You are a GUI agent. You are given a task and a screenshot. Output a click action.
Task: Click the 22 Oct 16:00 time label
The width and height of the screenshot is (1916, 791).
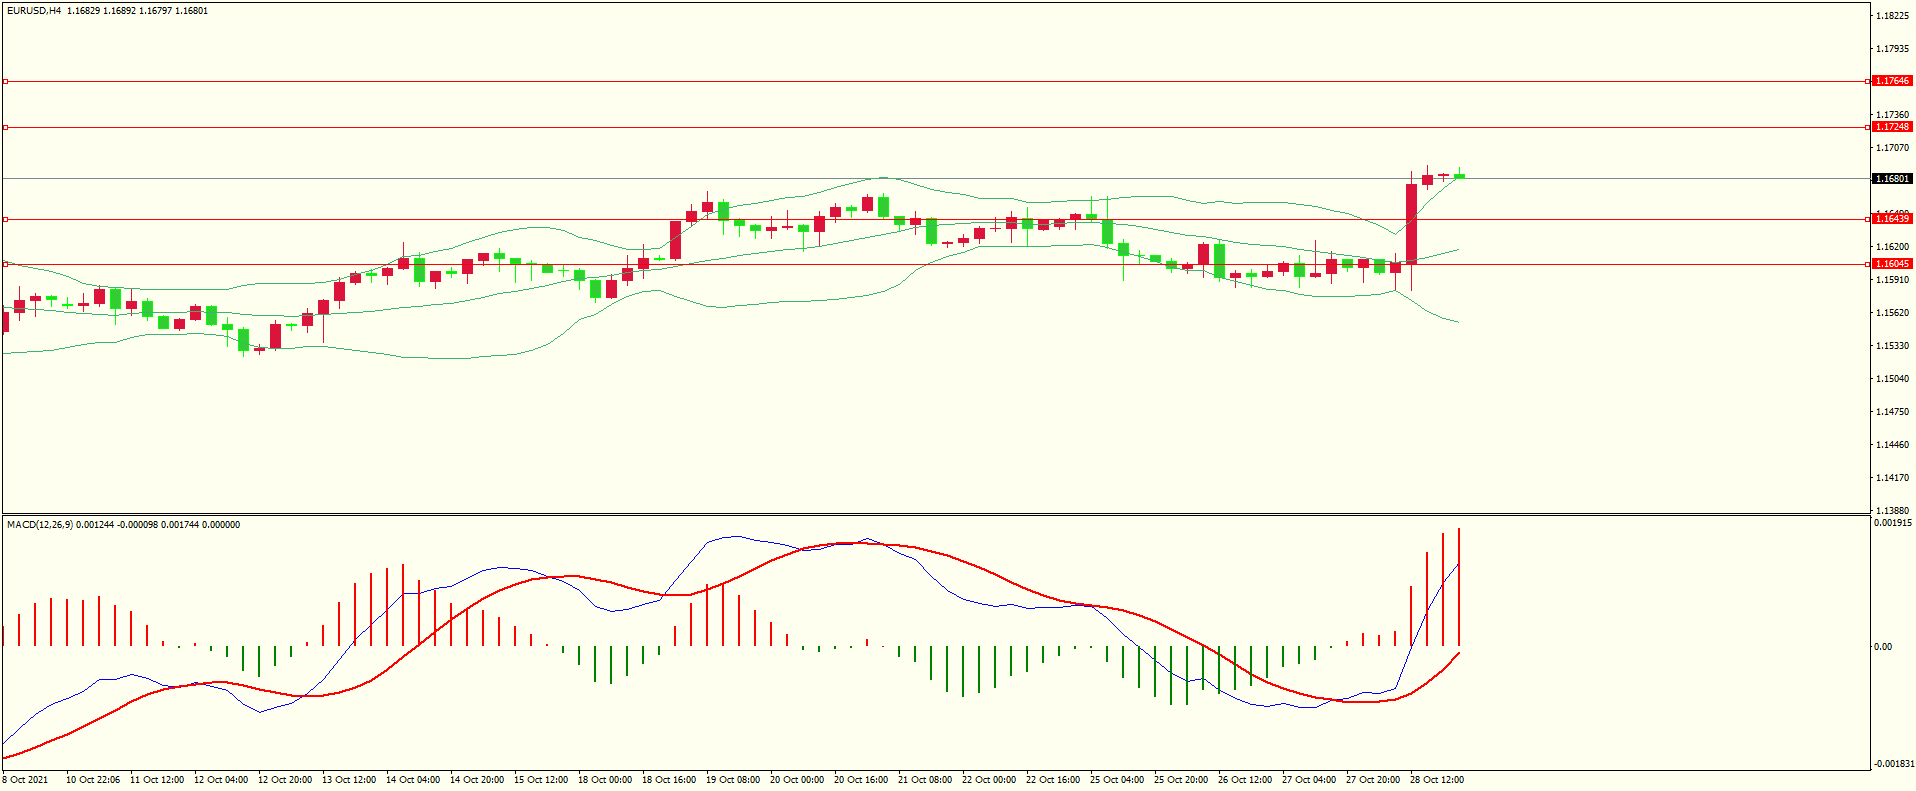point(1053,780)
